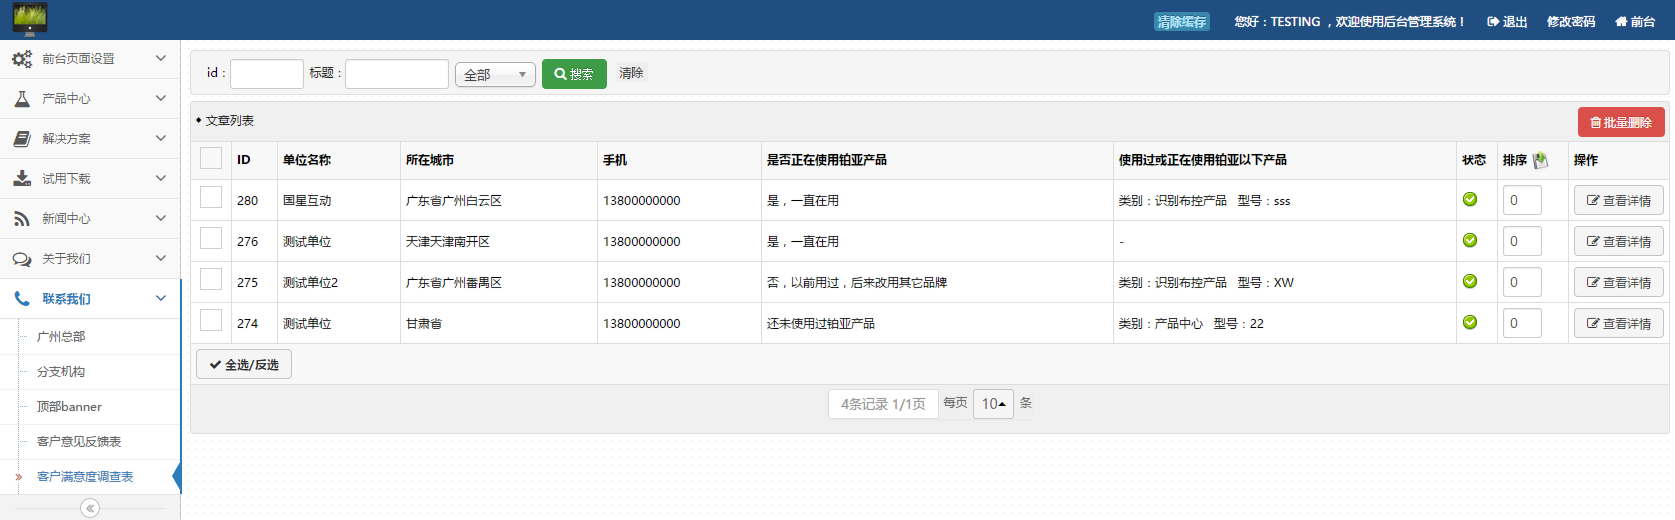Click the 退出 logout icon link
The width and height of the screenshot is (1675, 520).
(x=1506, y=21)
